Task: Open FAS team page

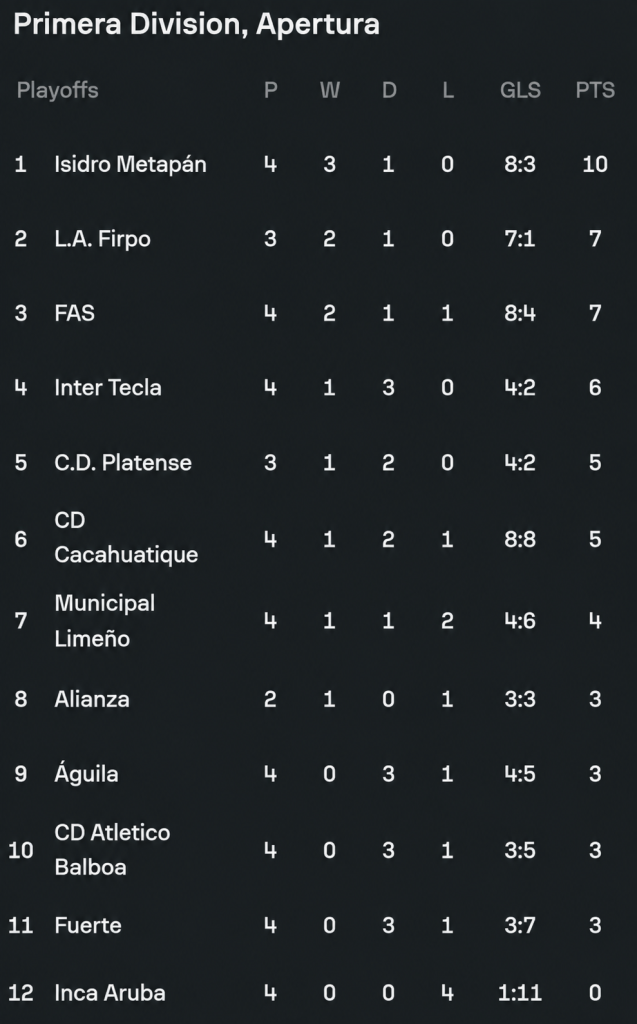Action: click(x=318, y=313)
